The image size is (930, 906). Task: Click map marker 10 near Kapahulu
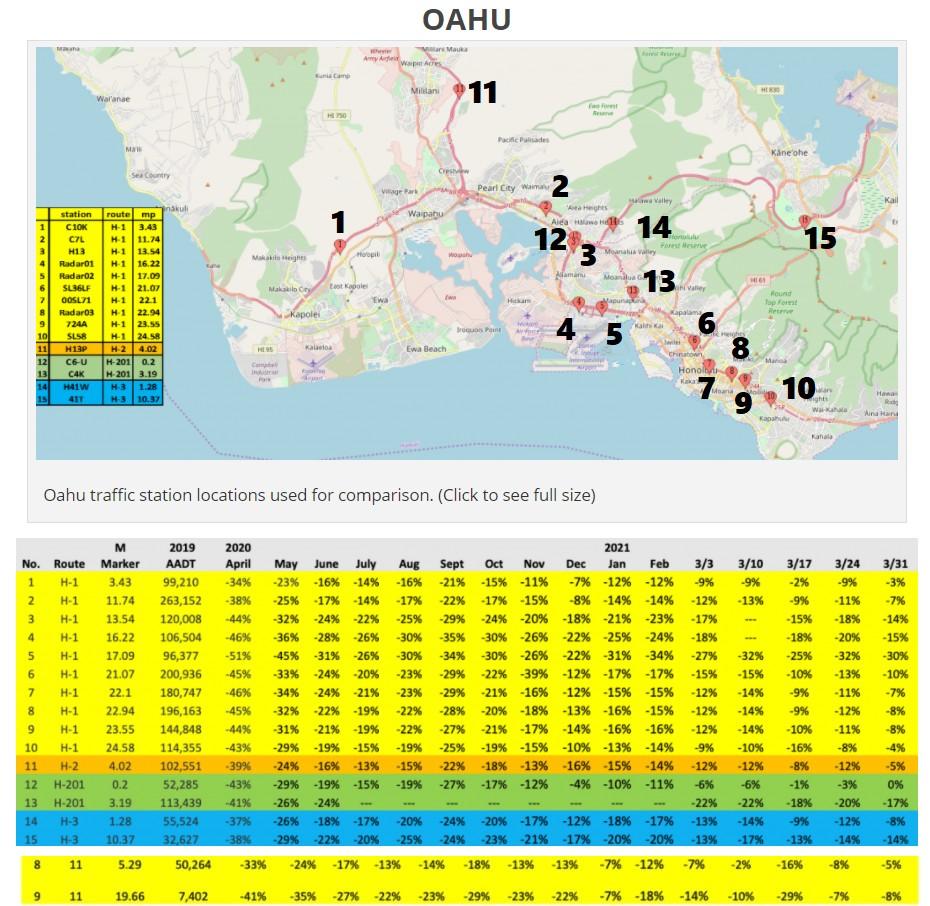770,397
